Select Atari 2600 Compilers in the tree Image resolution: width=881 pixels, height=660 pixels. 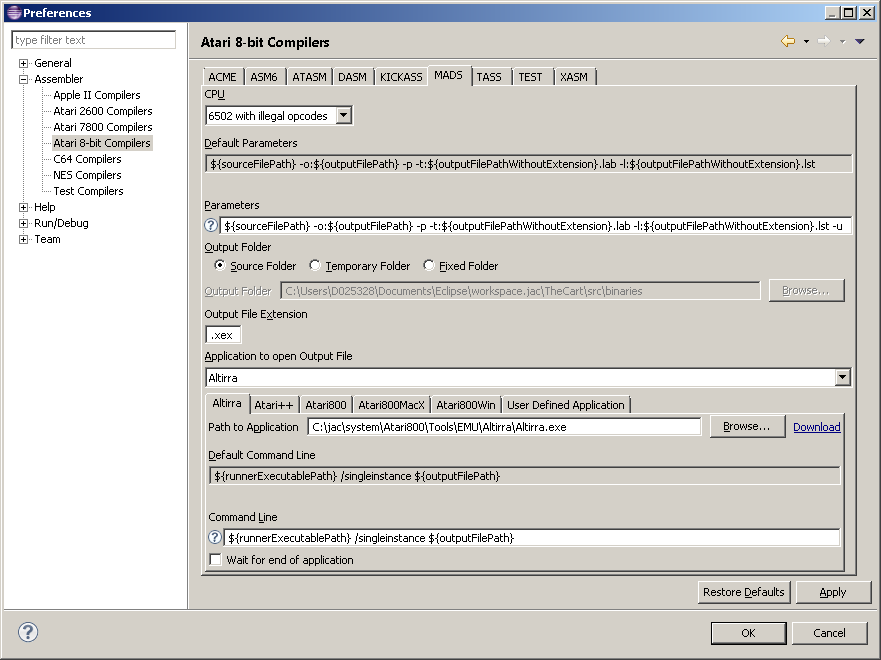pyautogui.click(x=103, y=111)
